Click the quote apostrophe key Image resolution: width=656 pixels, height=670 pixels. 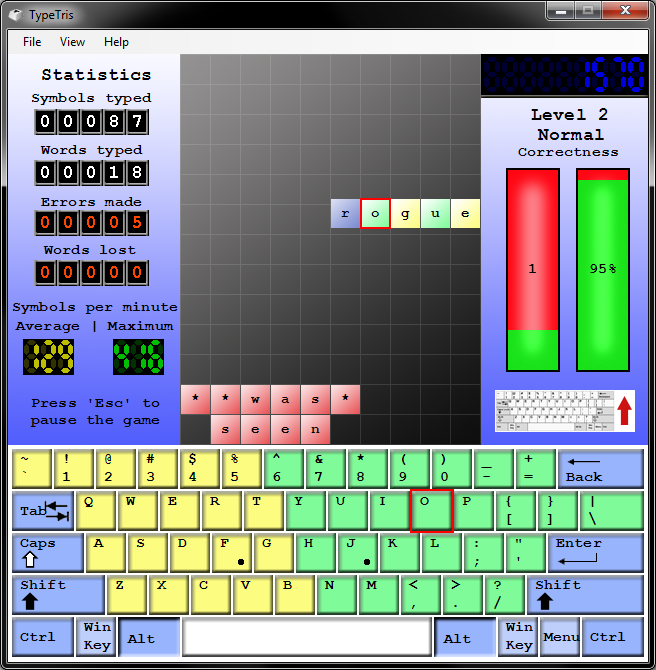525,553
